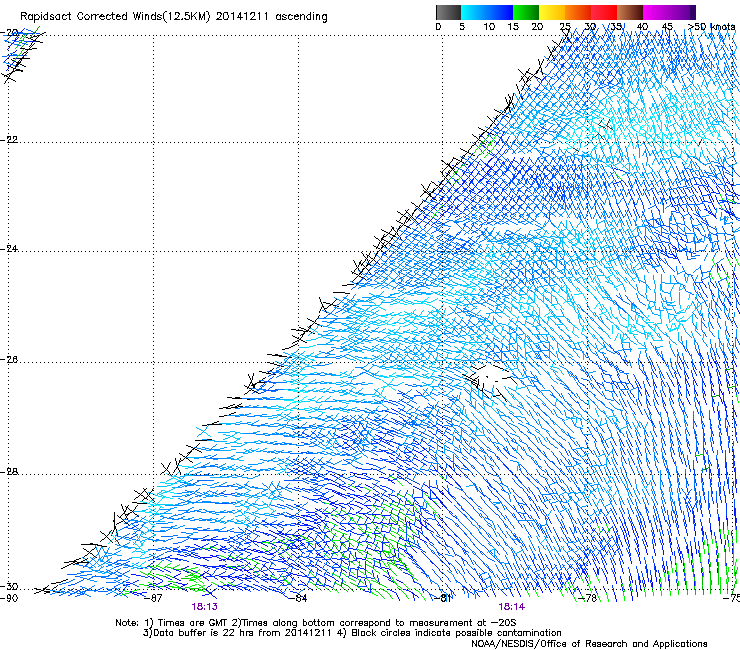
Task: Click the '-22' latitude axis label
Action: (9, 140)
